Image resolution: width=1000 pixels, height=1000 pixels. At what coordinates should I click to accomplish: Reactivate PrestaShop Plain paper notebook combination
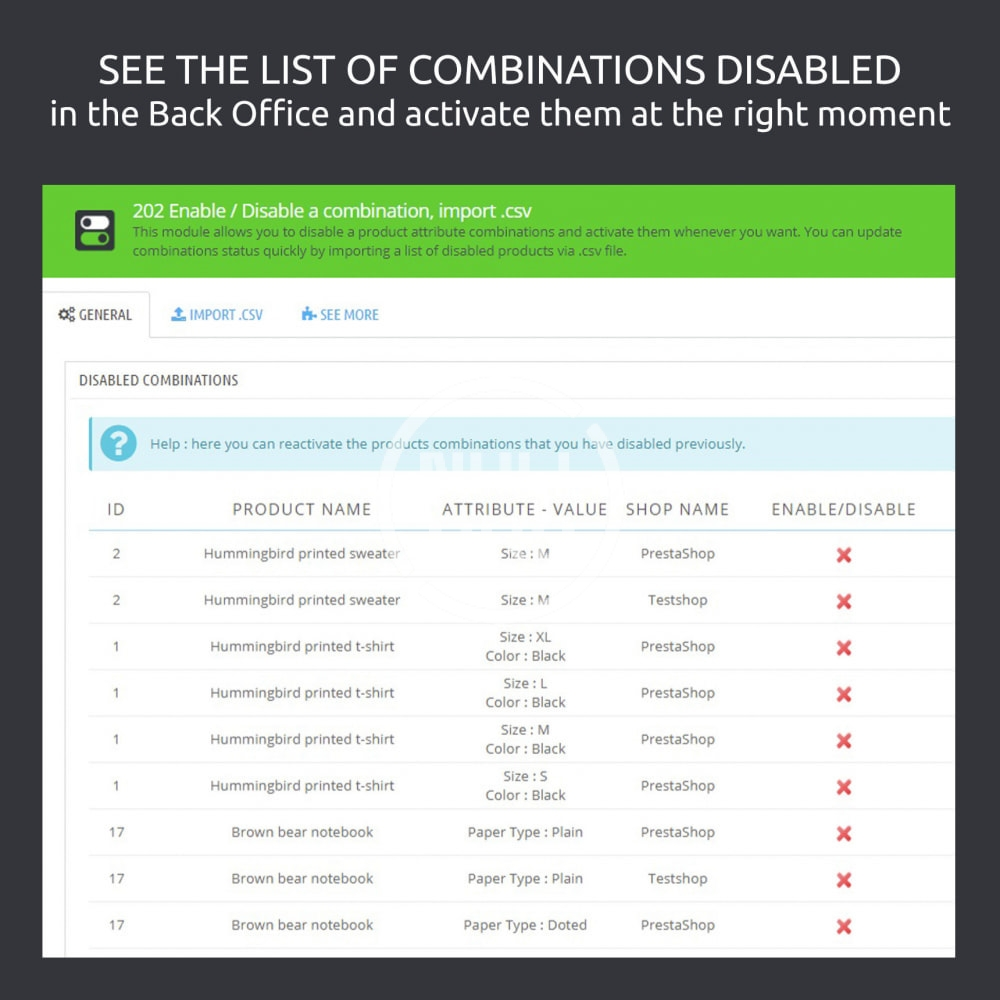[844, 834]
